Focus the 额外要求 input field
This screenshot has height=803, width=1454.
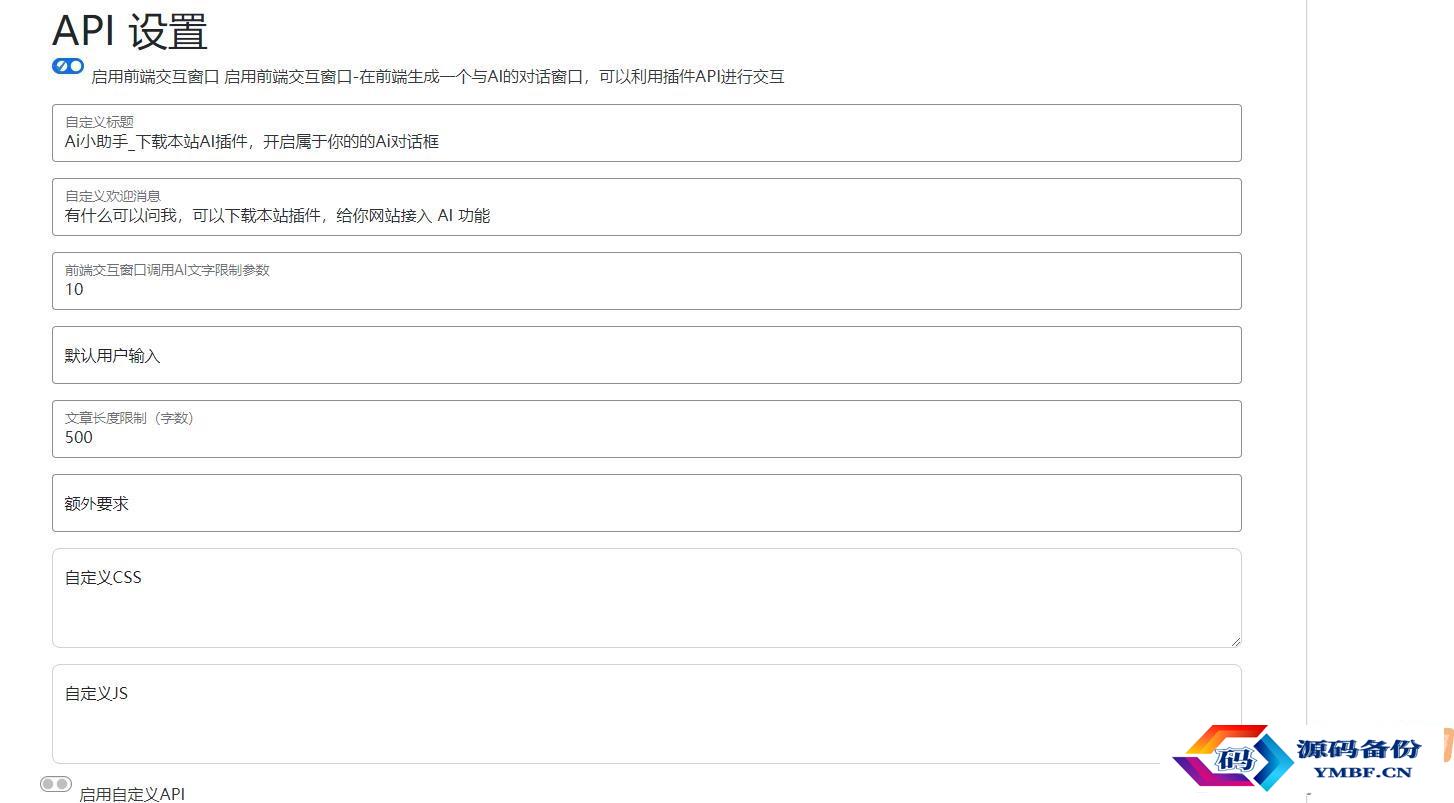[646, 503]
